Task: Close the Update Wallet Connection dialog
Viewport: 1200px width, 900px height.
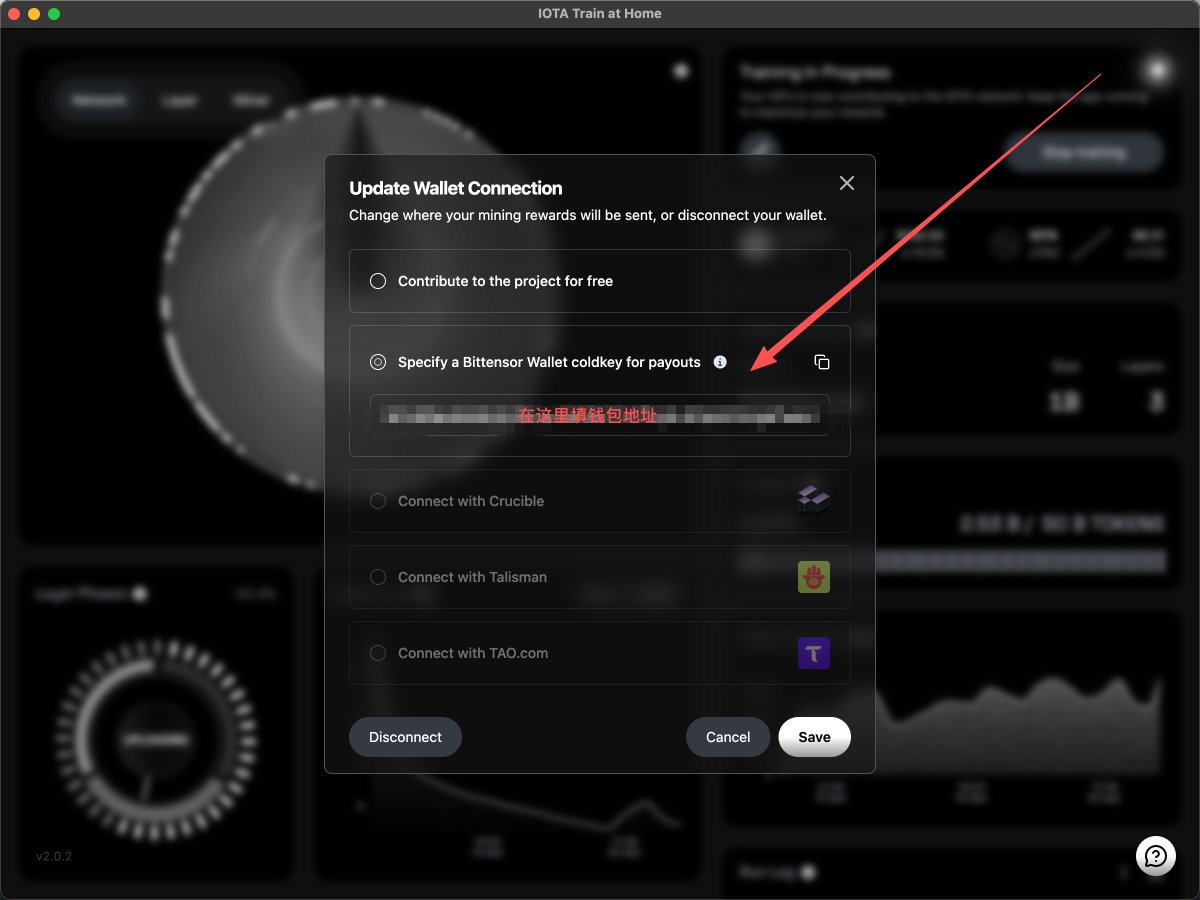Action: point(847,183)
